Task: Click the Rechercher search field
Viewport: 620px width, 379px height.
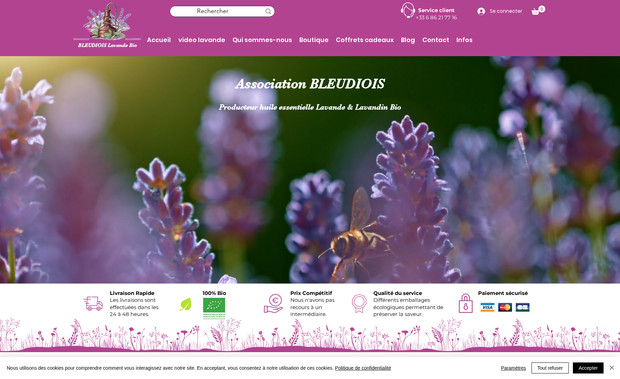Action: [222, 11]
